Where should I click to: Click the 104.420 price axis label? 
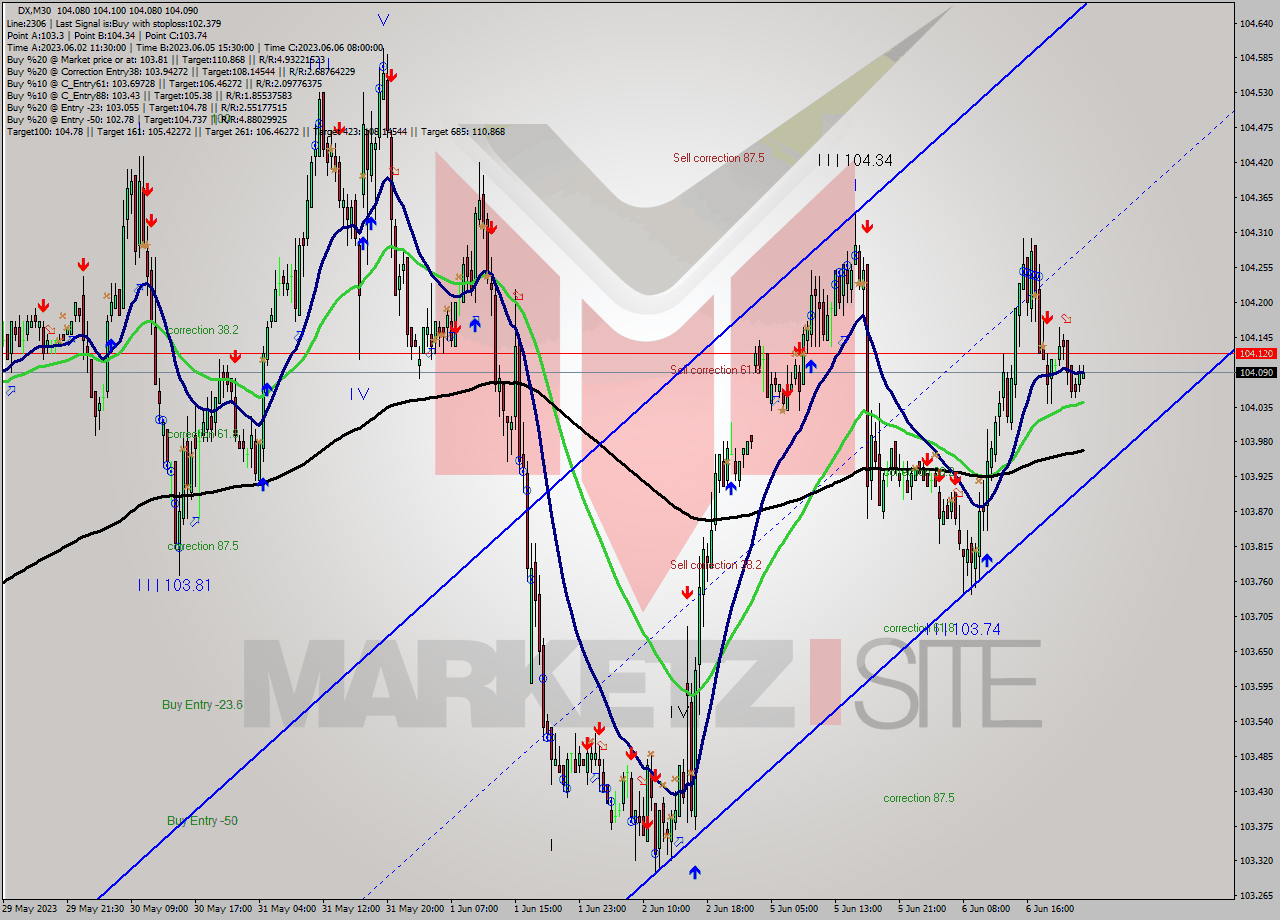pos(1256,162)
